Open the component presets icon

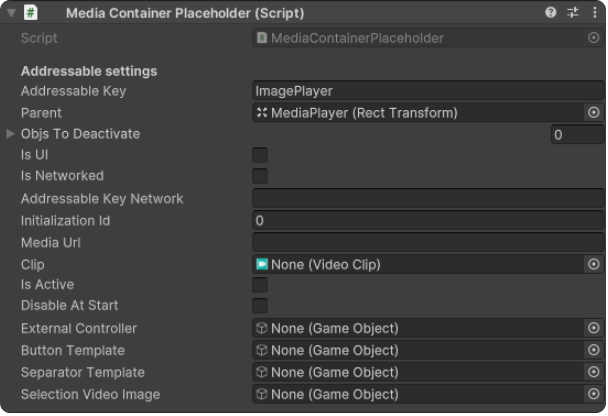573,13
